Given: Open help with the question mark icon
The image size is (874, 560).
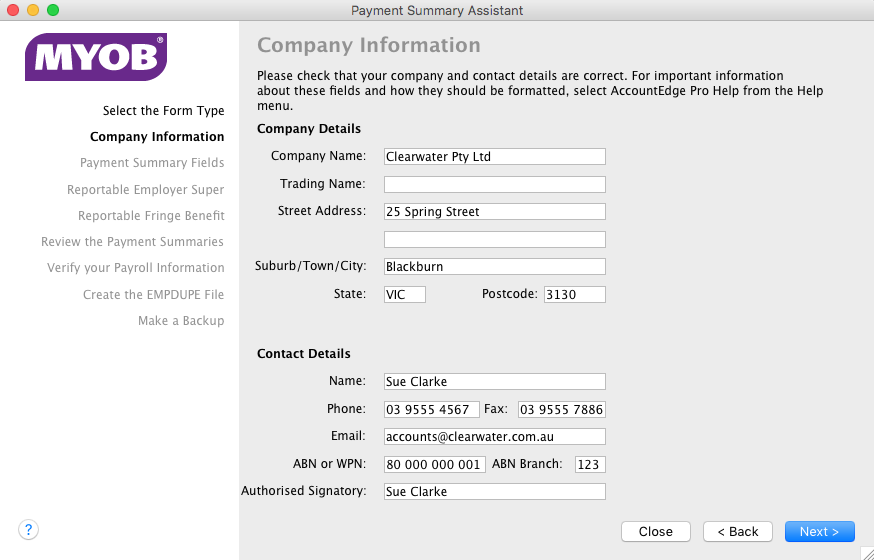Looking at the screenshot, I should coord(28,529).
